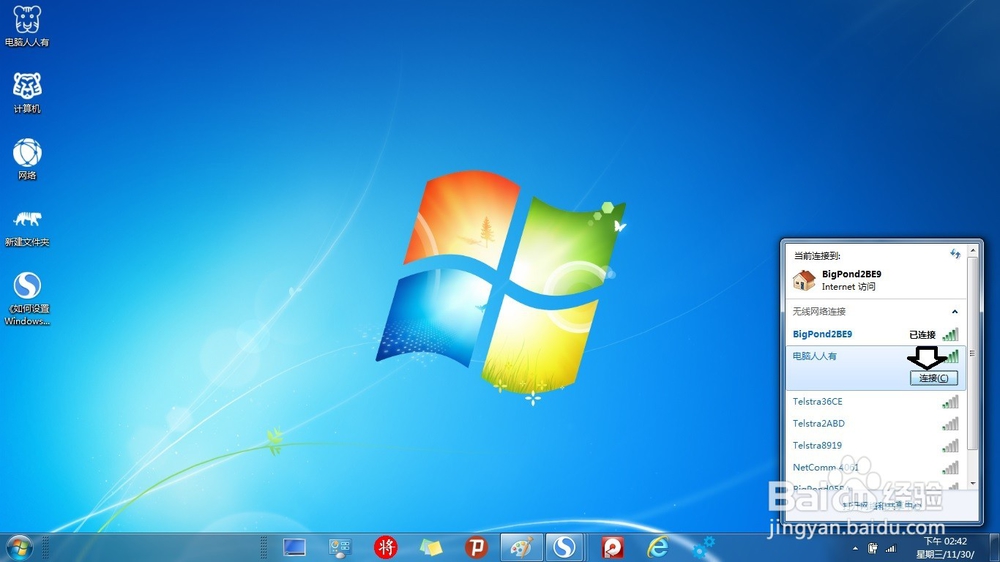Click the house icon for BigPond2BE9
This screenshot has height=562, width=1000.
(804, 280)
